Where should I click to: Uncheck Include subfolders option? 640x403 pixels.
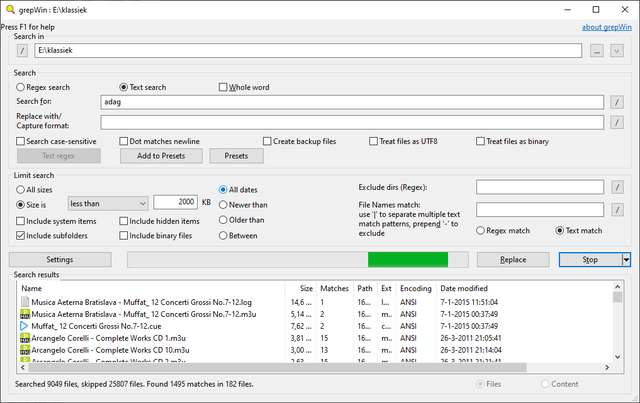click(21, 236)
